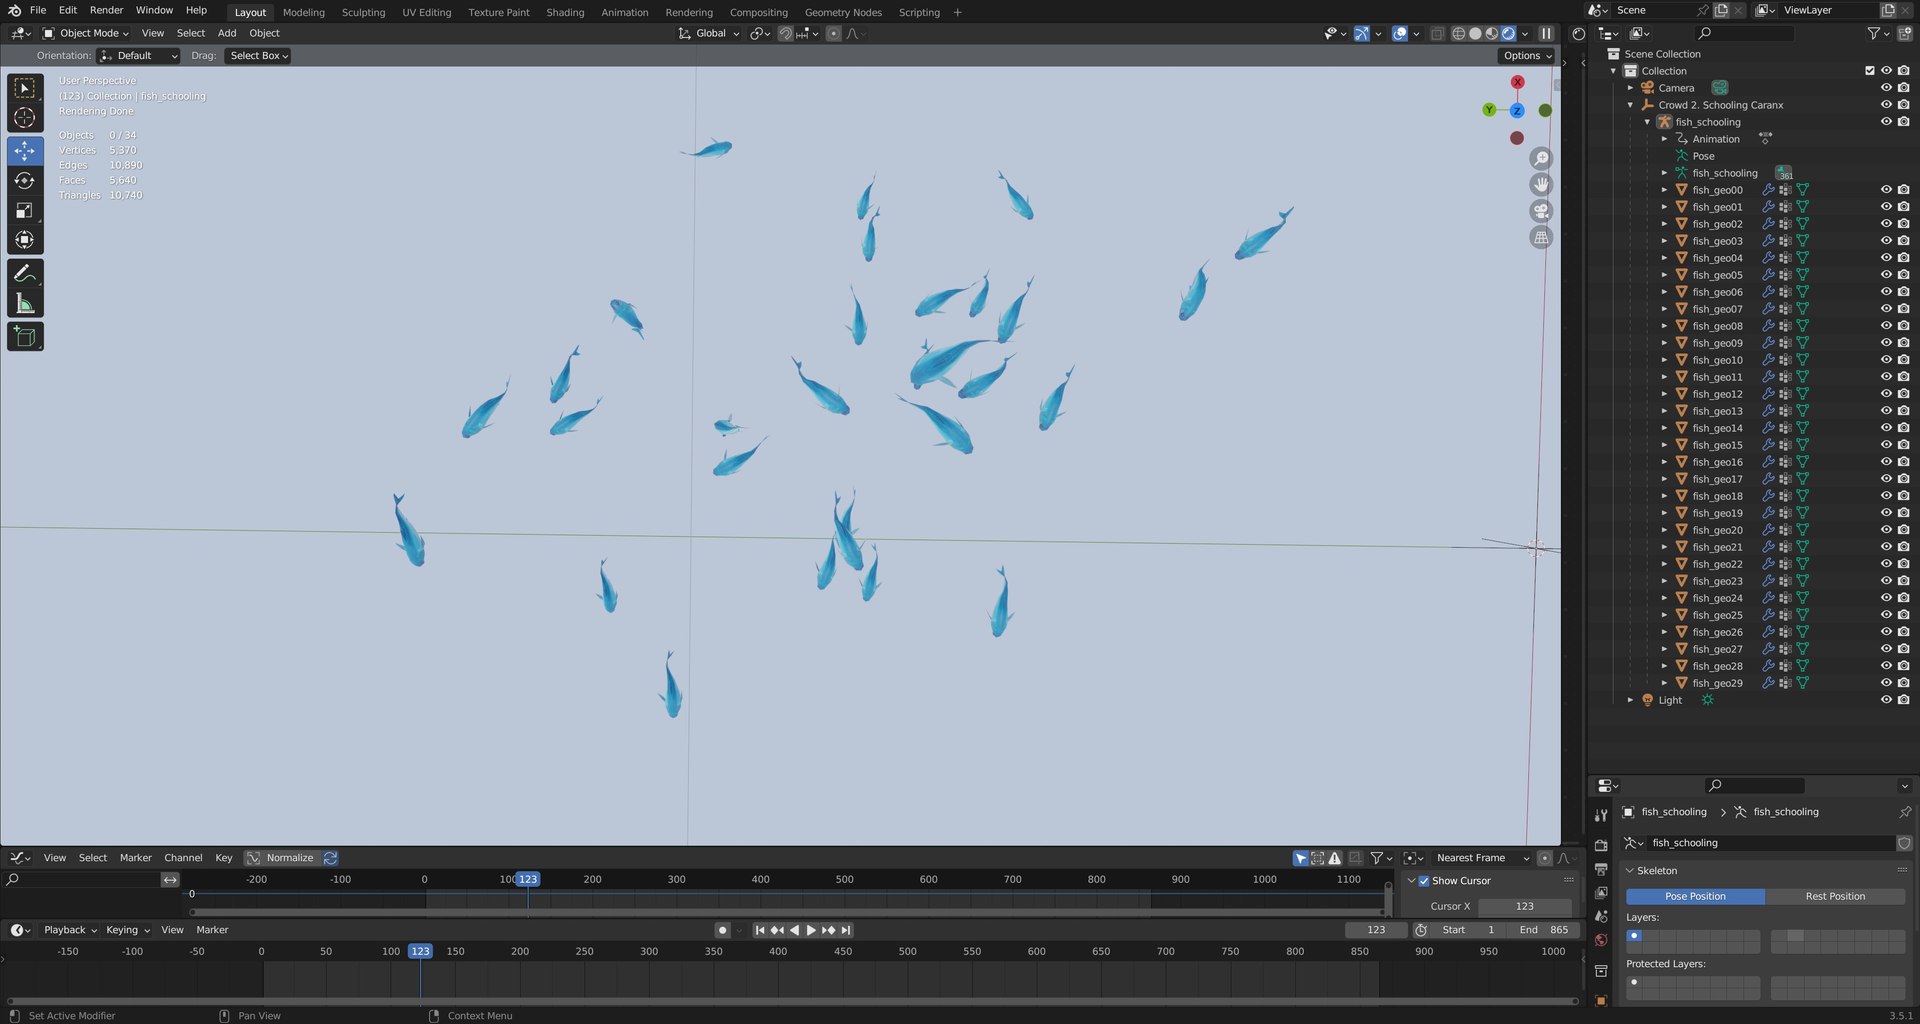Image resolution: width=1920 pixels, height=1024 pixels.
Task: Click the End frame field 865
Action: click(x=1544, y=930)
